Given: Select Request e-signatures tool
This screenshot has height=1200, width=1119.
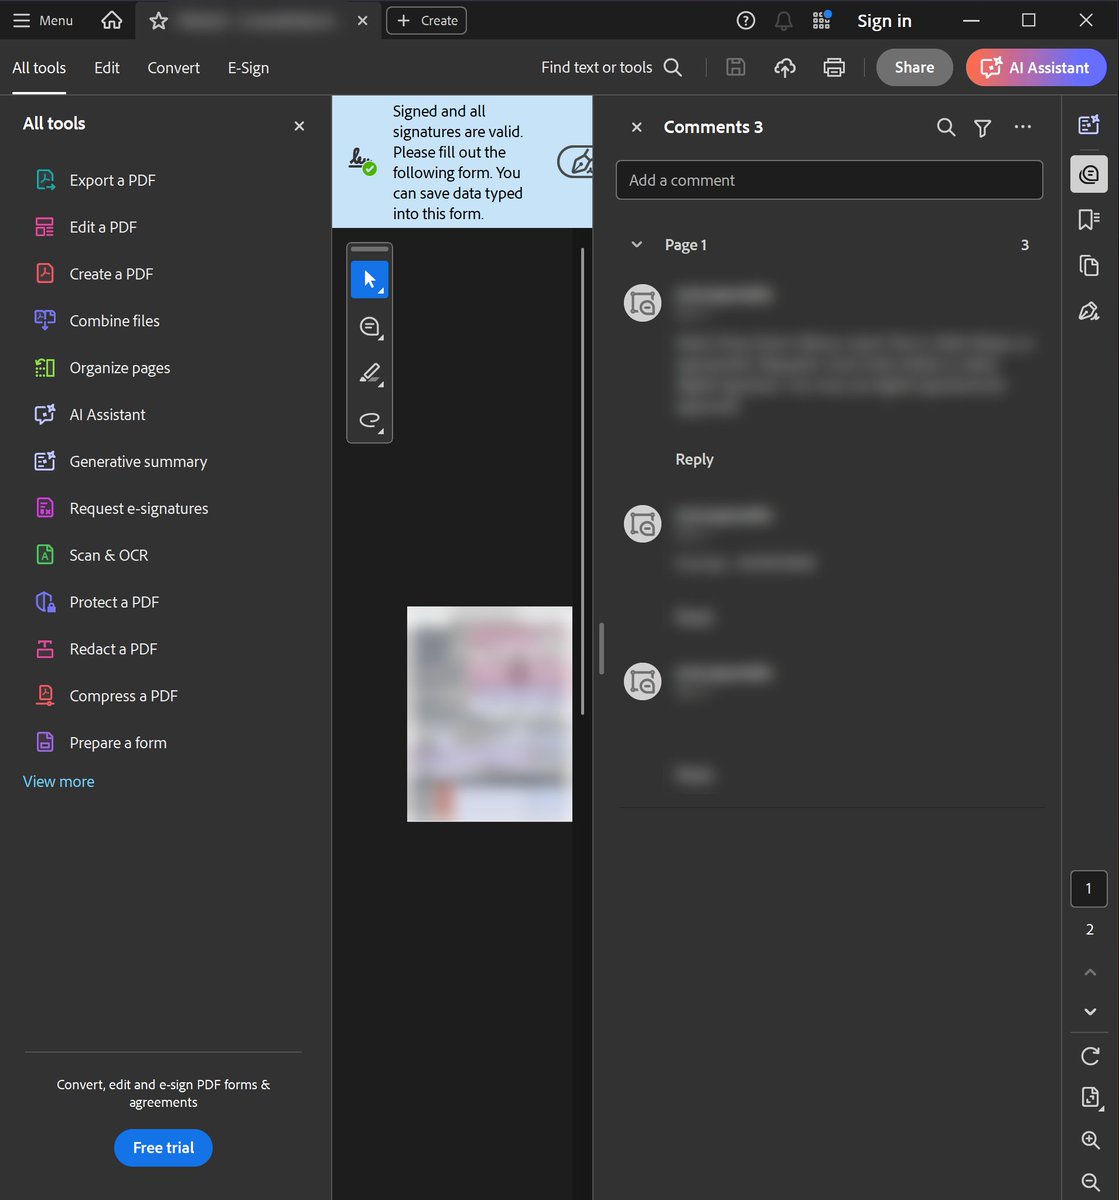Looking at the screenshot, I should pos(121,509).
